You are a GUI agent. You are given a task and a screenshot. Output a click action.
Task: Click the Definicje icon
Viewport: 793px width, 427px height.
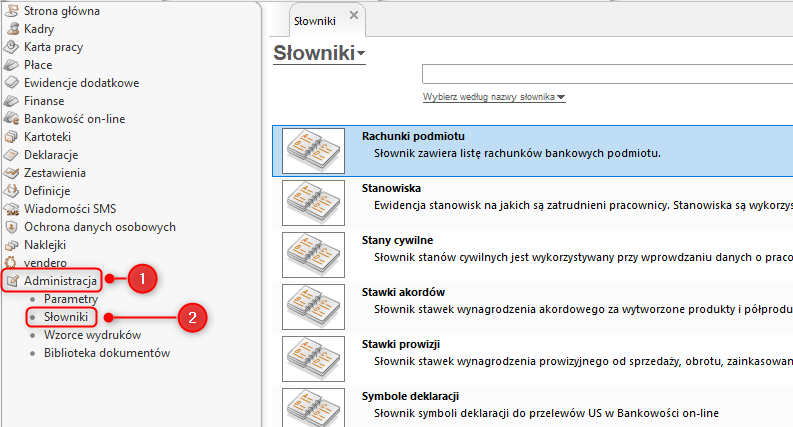11,191
